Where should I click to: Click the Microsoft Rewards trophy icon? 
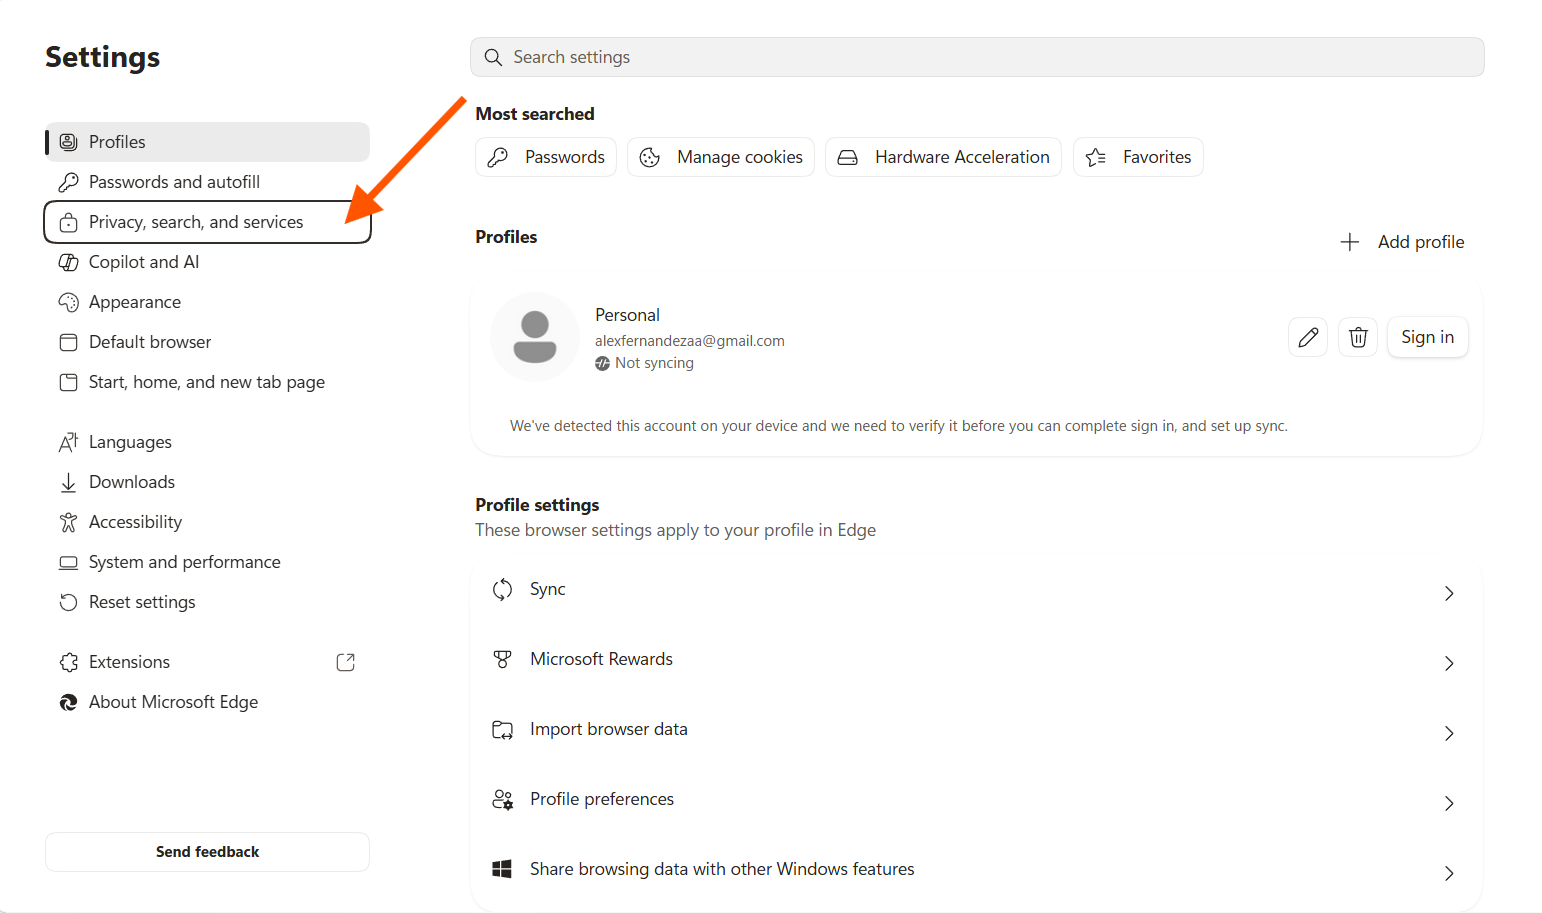tap(502, 659)
